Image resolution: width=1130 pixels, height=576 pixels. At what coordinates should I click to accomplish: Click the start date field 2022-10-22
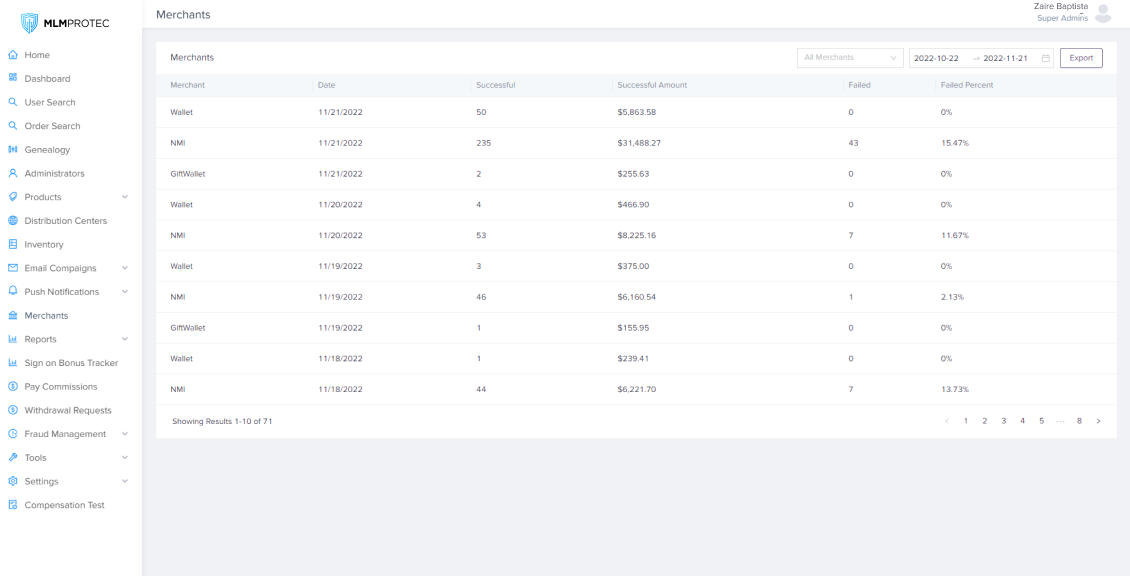pos(937,58)
